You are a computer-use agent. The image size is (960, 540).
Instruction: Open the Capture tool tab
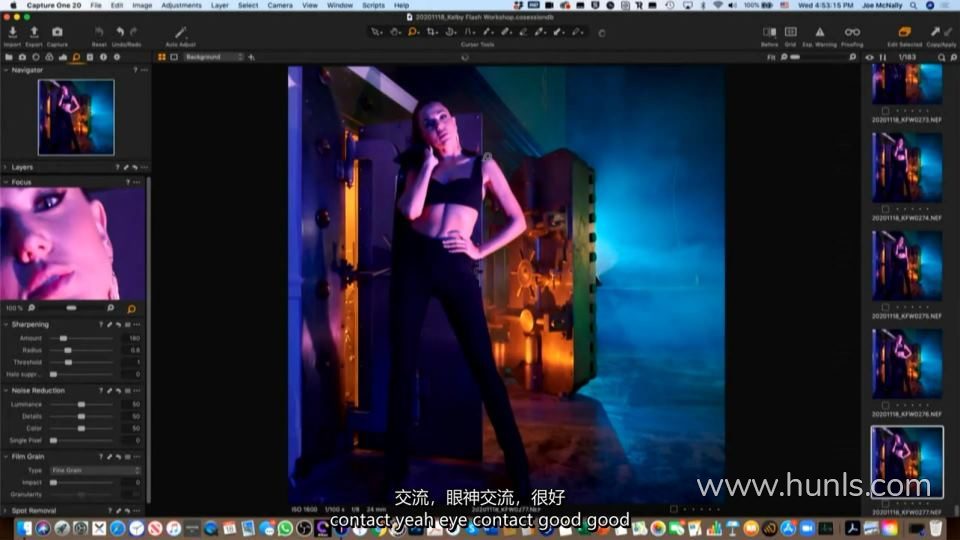(x=22, y=57)
